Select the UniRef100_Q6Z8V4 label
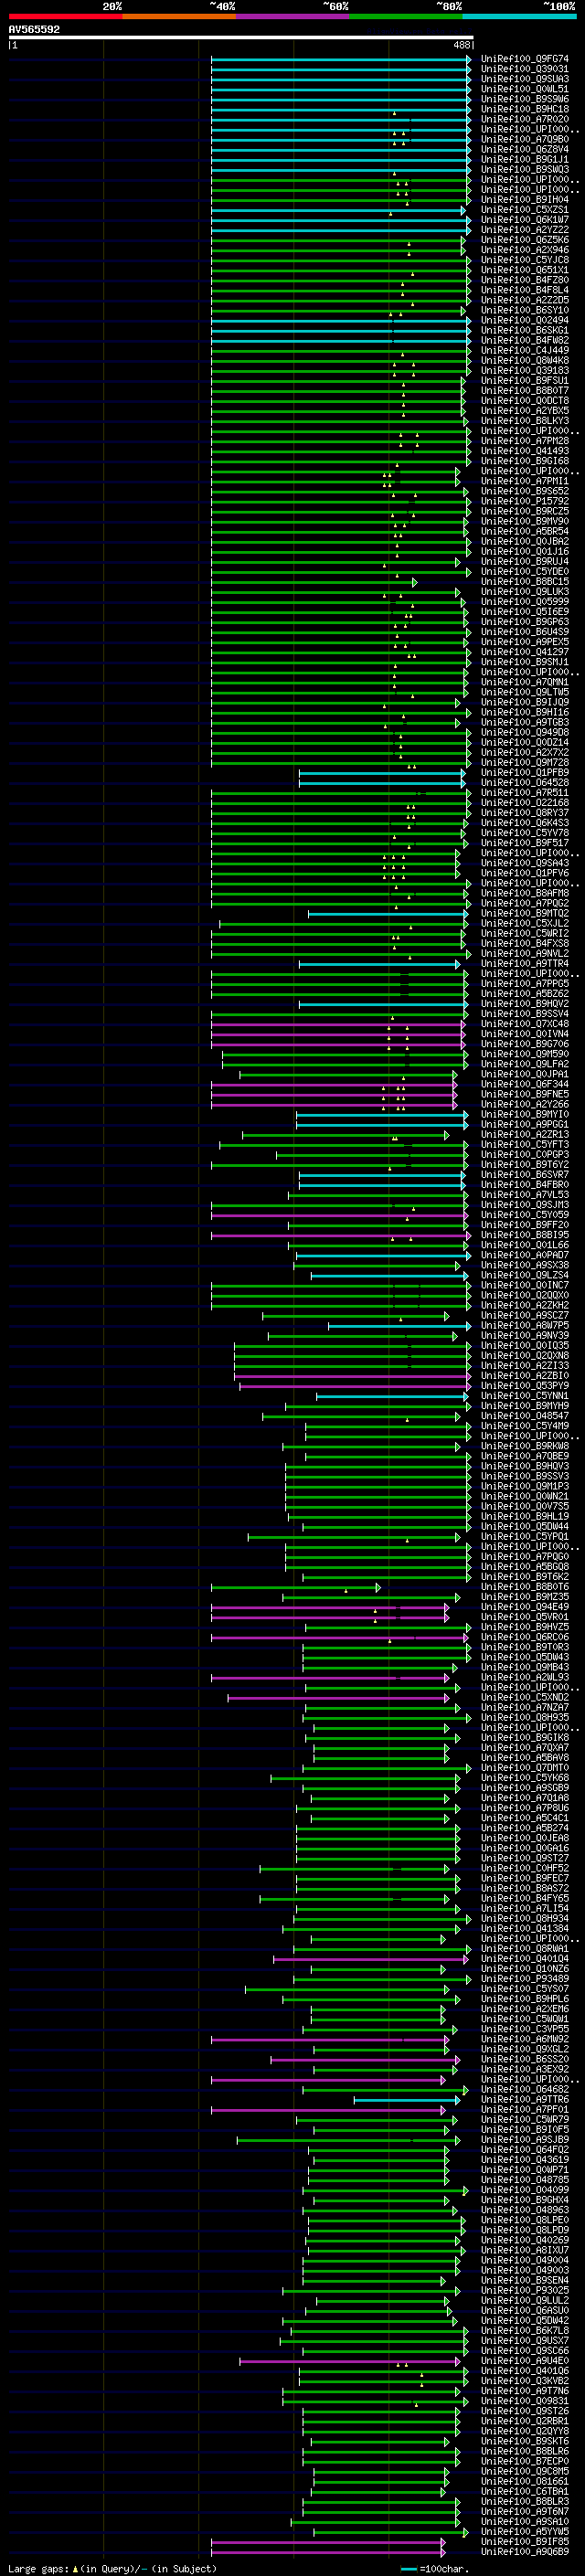Viewport: 585px width, 2576px height. coord(525,149)
